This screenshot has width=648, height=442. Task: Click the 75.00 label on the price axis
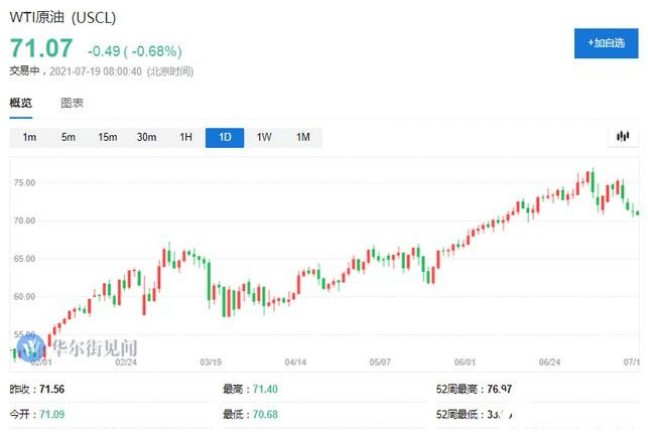(x=24, y=183)
